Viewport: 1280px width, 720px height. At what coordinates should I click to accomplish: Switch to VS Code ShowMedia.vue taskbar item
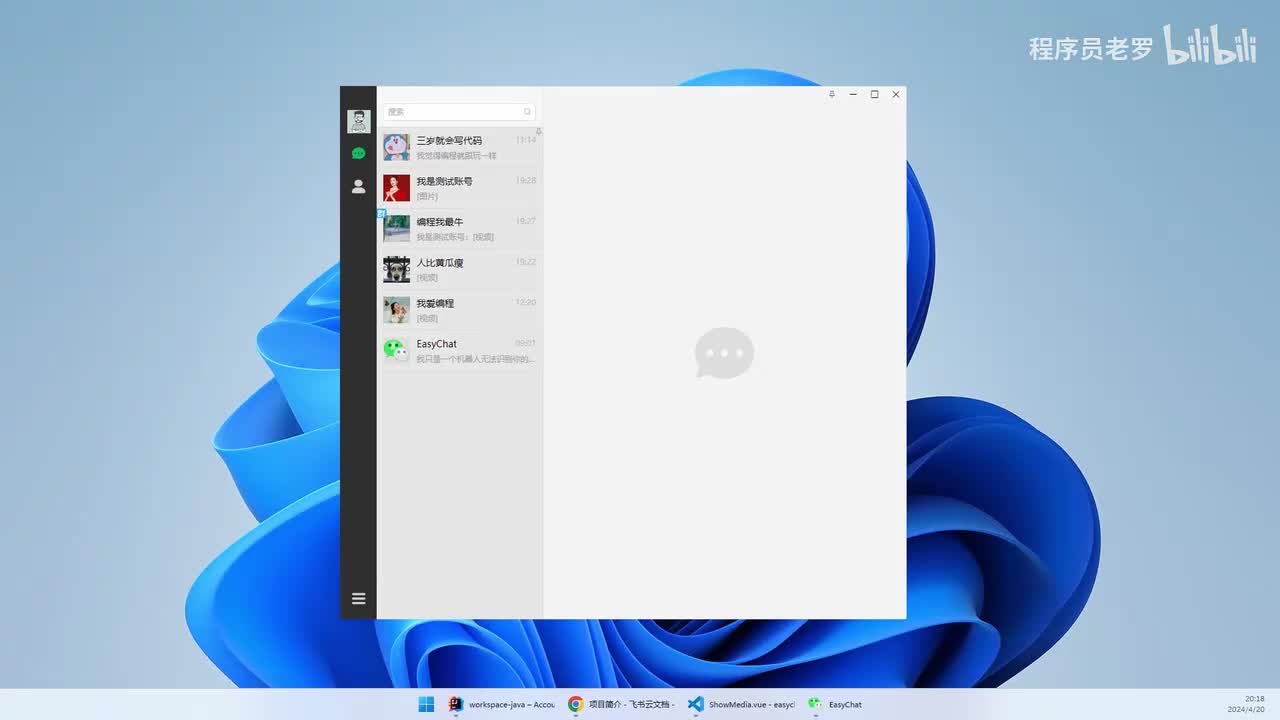pos(741,704)
